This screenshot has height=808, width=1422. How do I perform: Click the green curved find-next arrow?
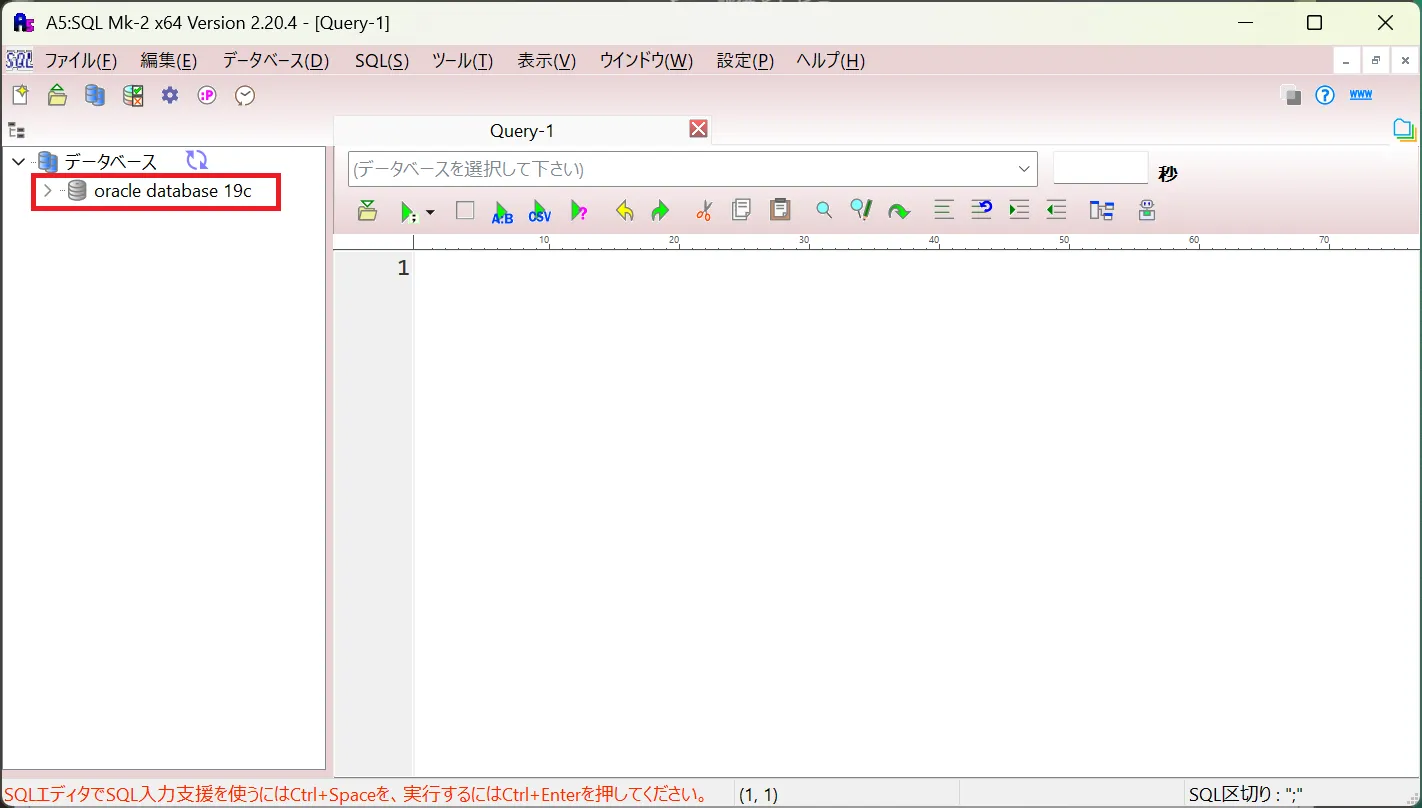click(x=899, y=211)
